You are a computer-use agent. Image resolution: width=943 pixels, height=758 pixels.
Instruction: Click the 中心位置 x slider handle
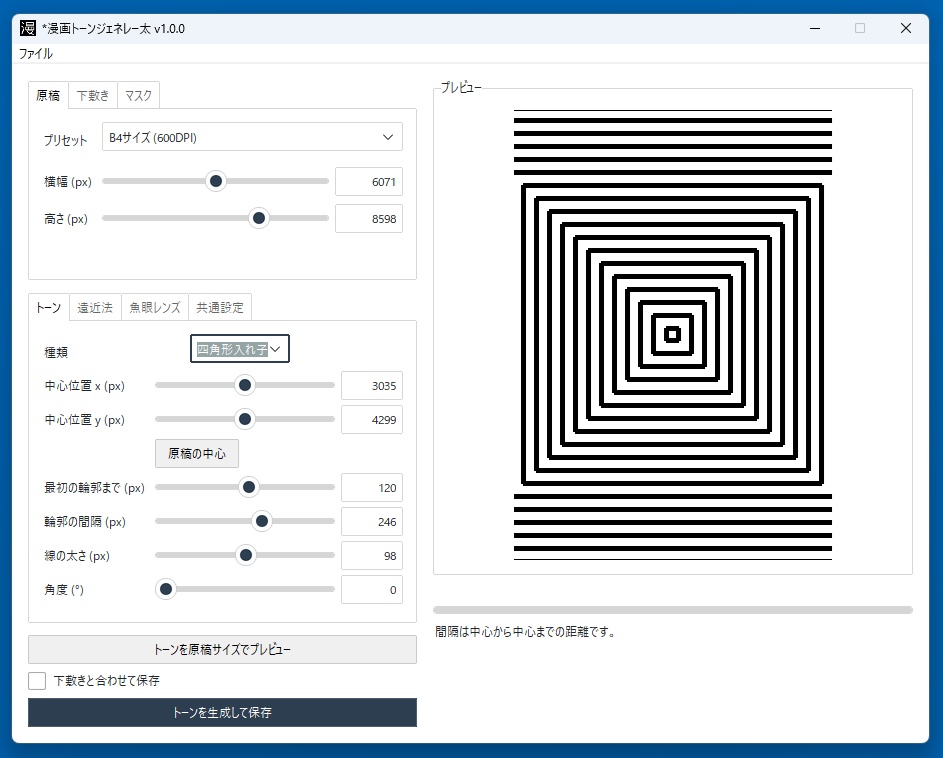pyautogui.click(x=245, y=385)
